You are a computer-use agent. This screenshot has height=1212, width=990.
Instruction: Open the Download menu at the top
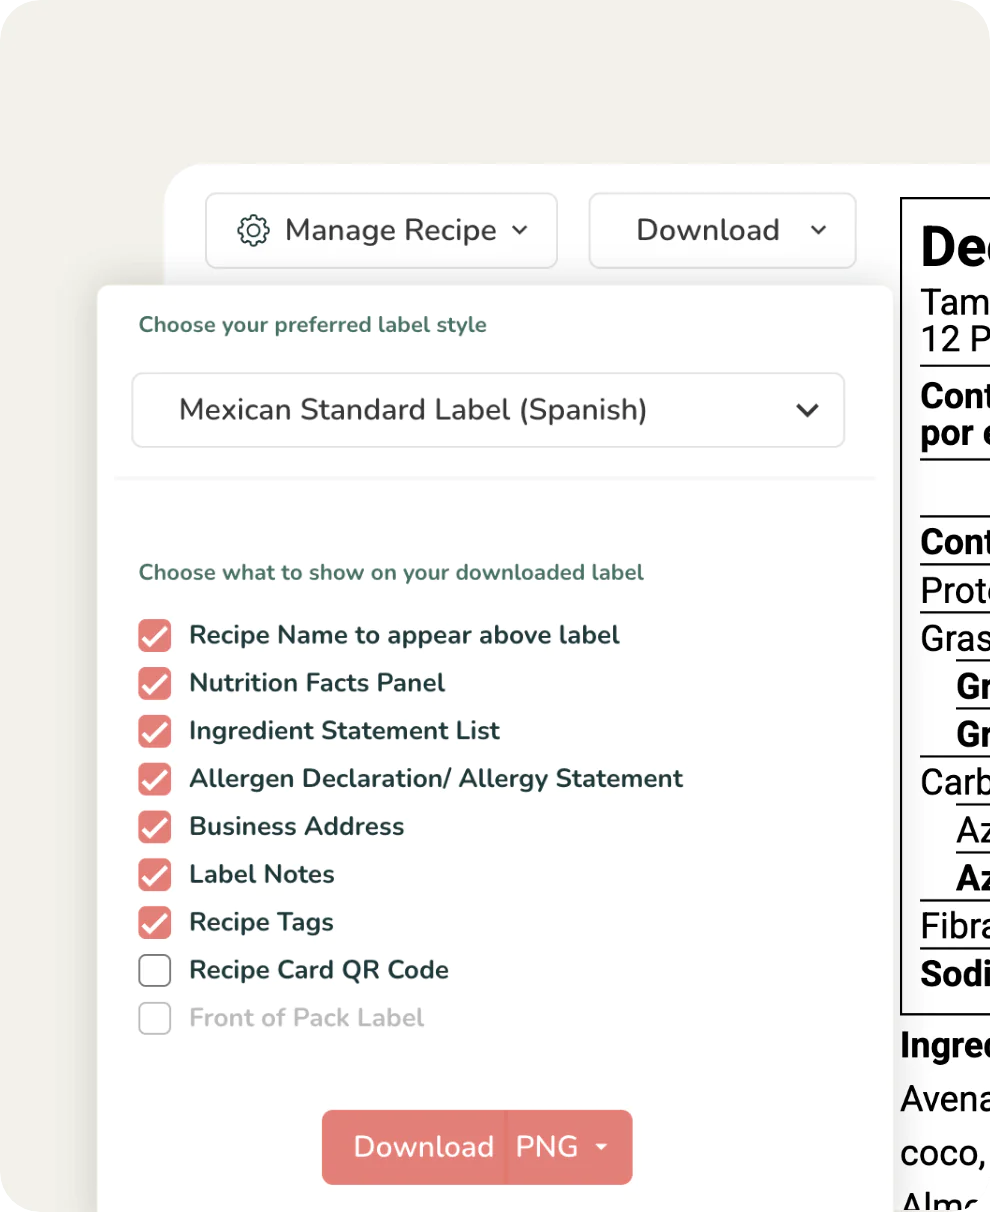pos(708,230)
